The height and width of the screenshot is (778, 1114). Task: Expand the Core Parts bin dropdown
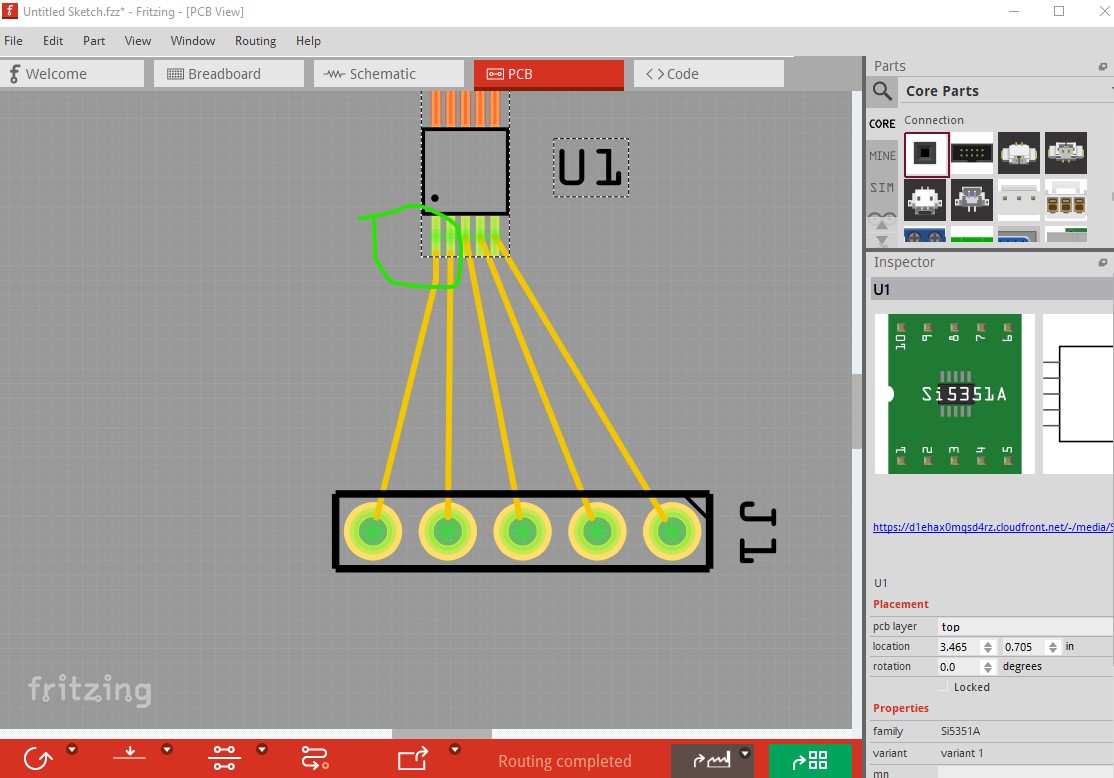click(x=1110, y=91)
